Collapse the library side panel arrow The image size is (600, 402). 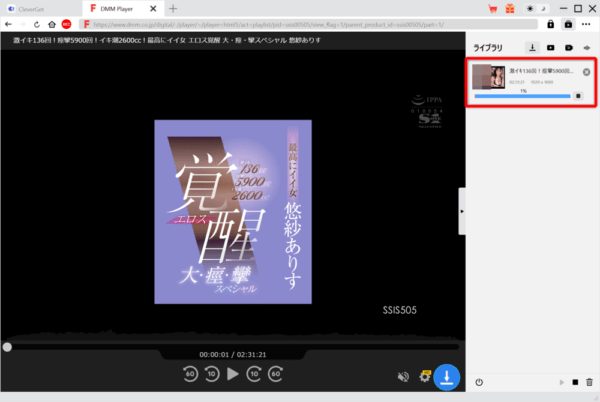coord(462,211)
